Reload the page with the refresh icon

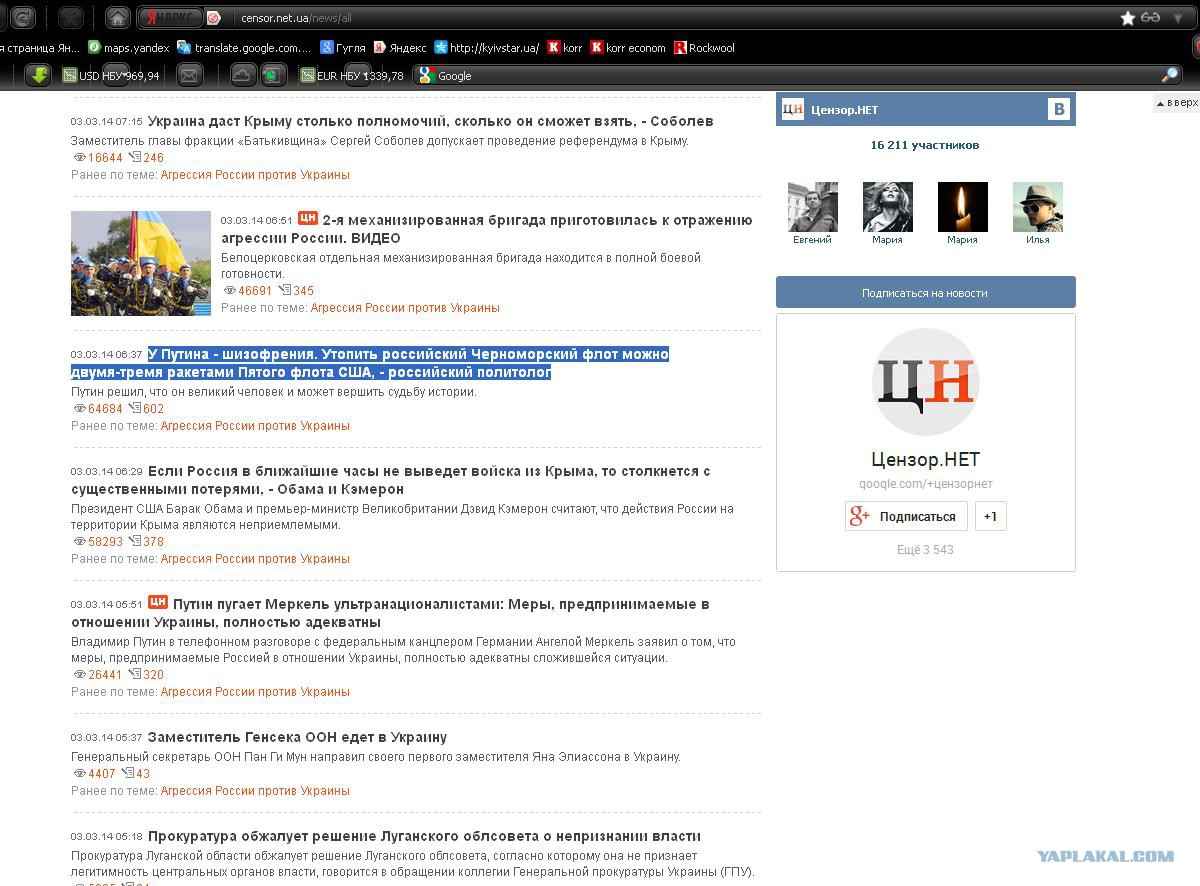click(23, 18)
